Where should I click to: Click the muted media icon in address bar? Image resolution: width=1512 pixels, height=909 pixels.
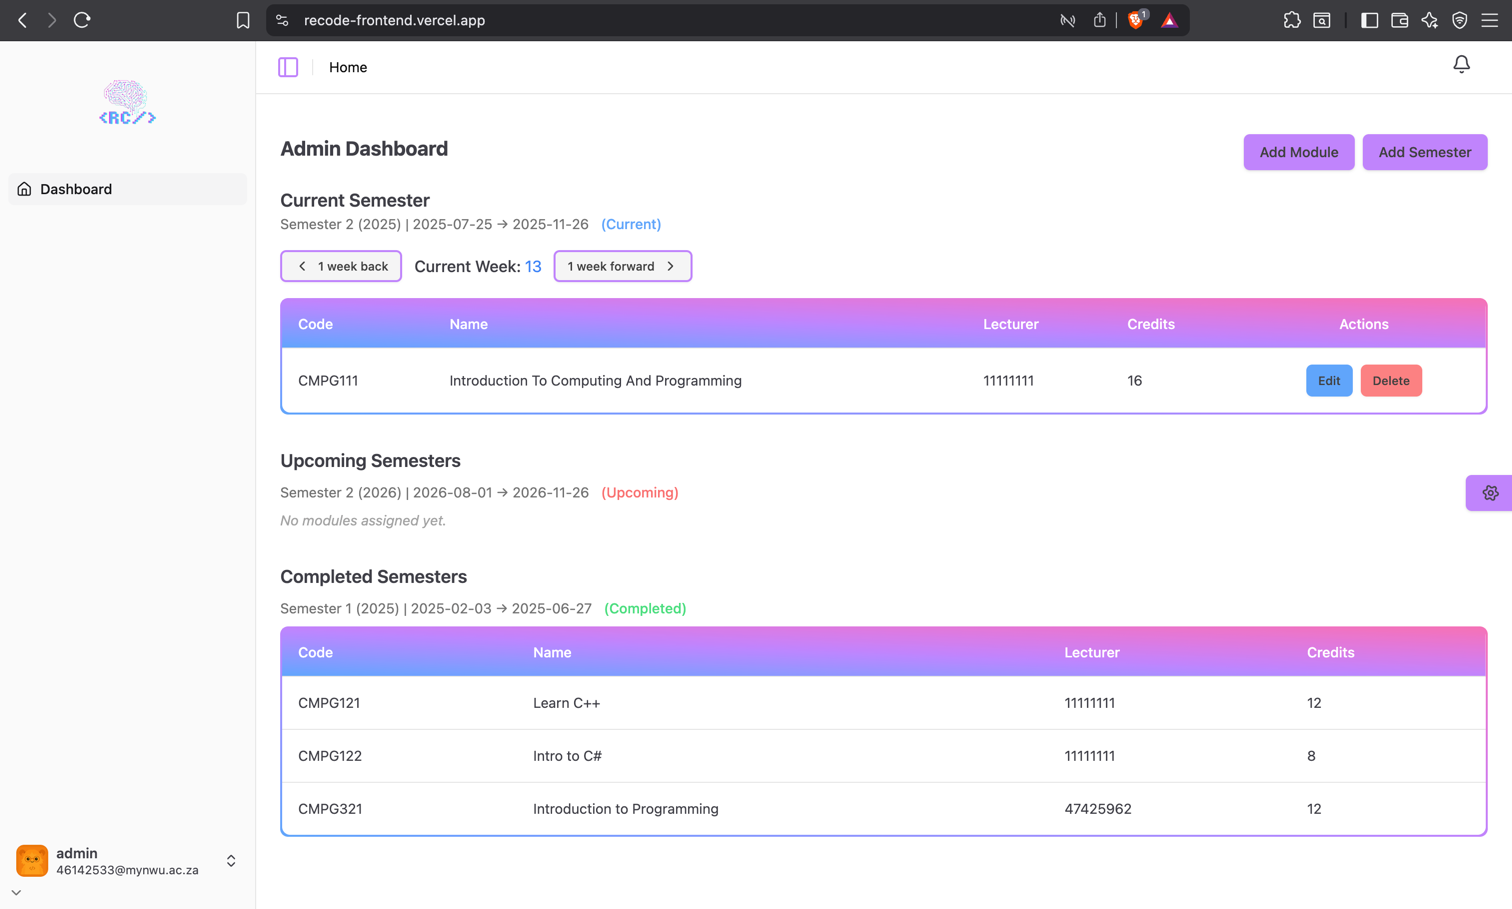[x=1067, y=20]
